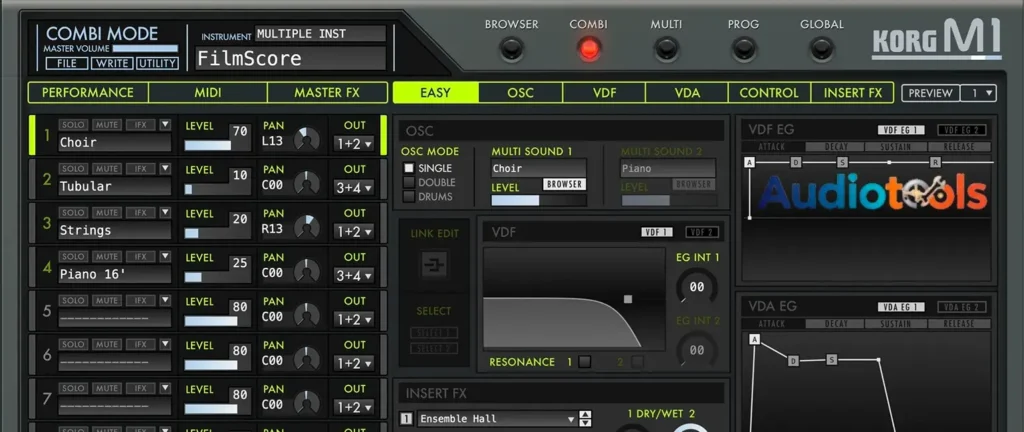1024x432 pixels.
Task: Step the Insert FX effect selector arrows
Action: coord(586,419)
